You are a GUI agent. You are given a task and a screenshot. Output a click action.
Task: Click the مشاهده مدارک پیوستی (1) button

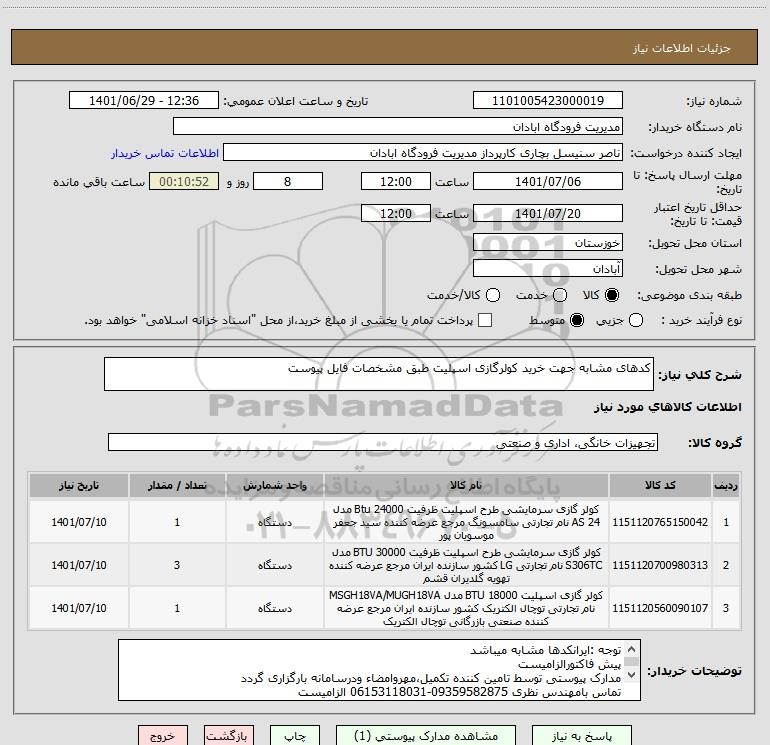(426, 736)
